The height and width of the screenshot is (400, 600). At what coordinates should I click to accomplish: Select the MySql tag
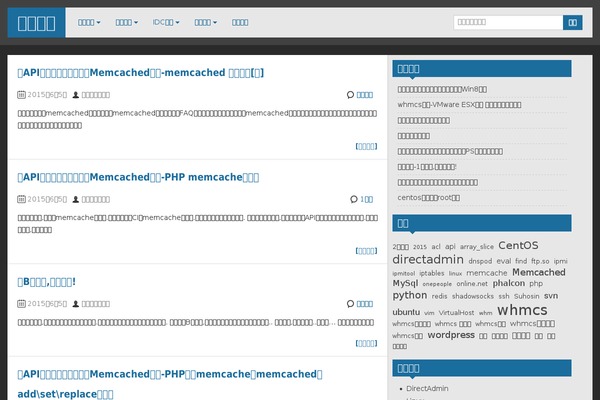pos(405,283)
